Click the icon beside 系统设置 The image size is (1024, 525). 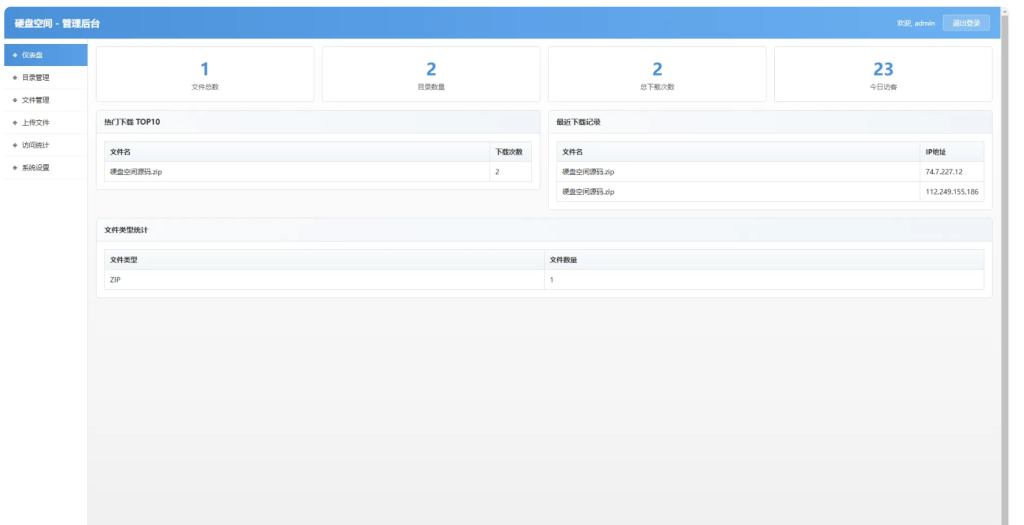coord(14,167)
